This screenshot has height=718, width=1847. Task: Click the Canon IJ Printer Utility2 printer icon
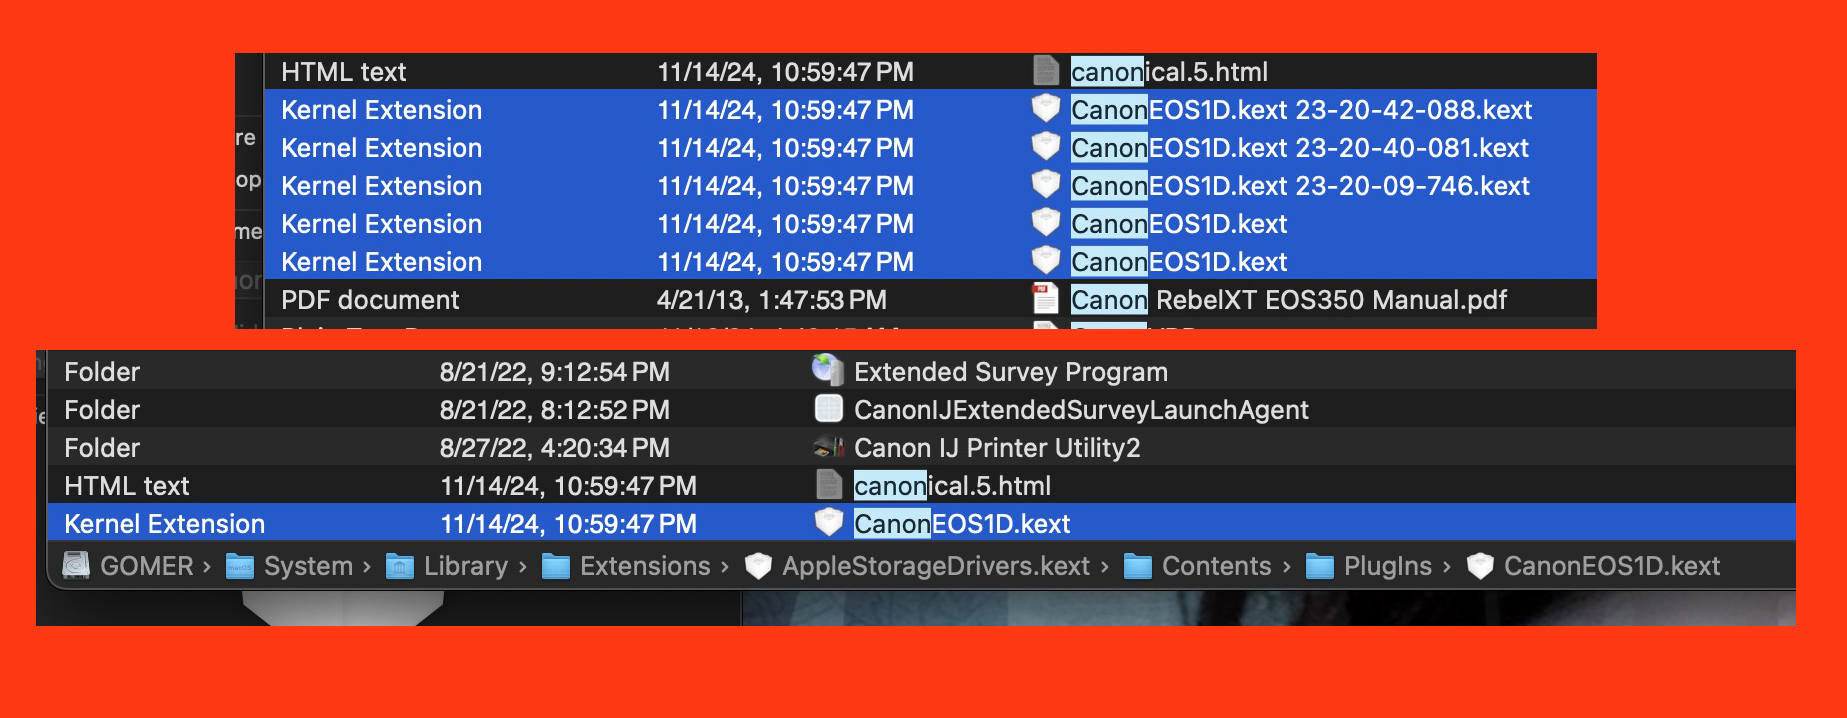click(829, 447)
